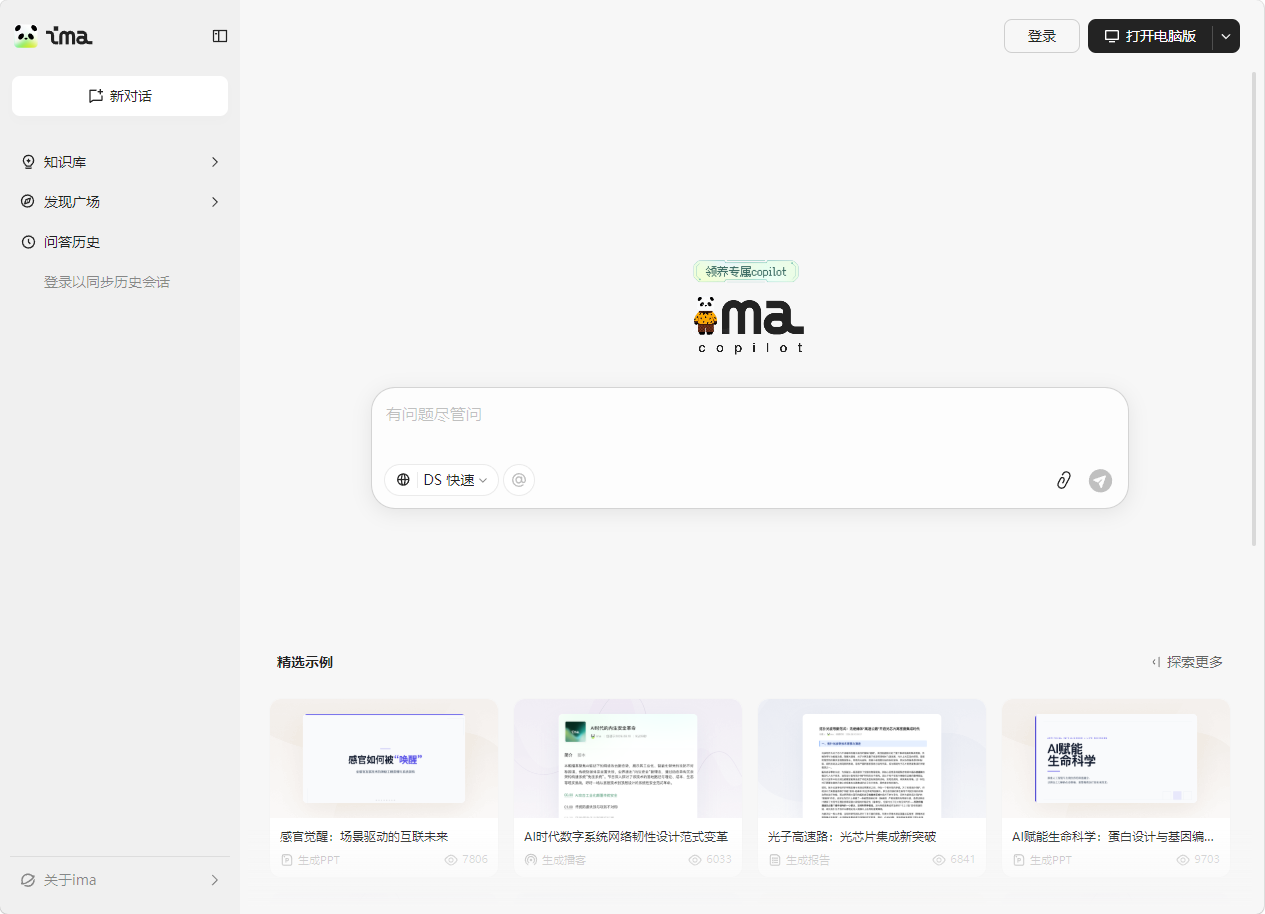Click the eye icon beside 6841
This screenshot has height=914, width=1265.
[x=939, y=860]
